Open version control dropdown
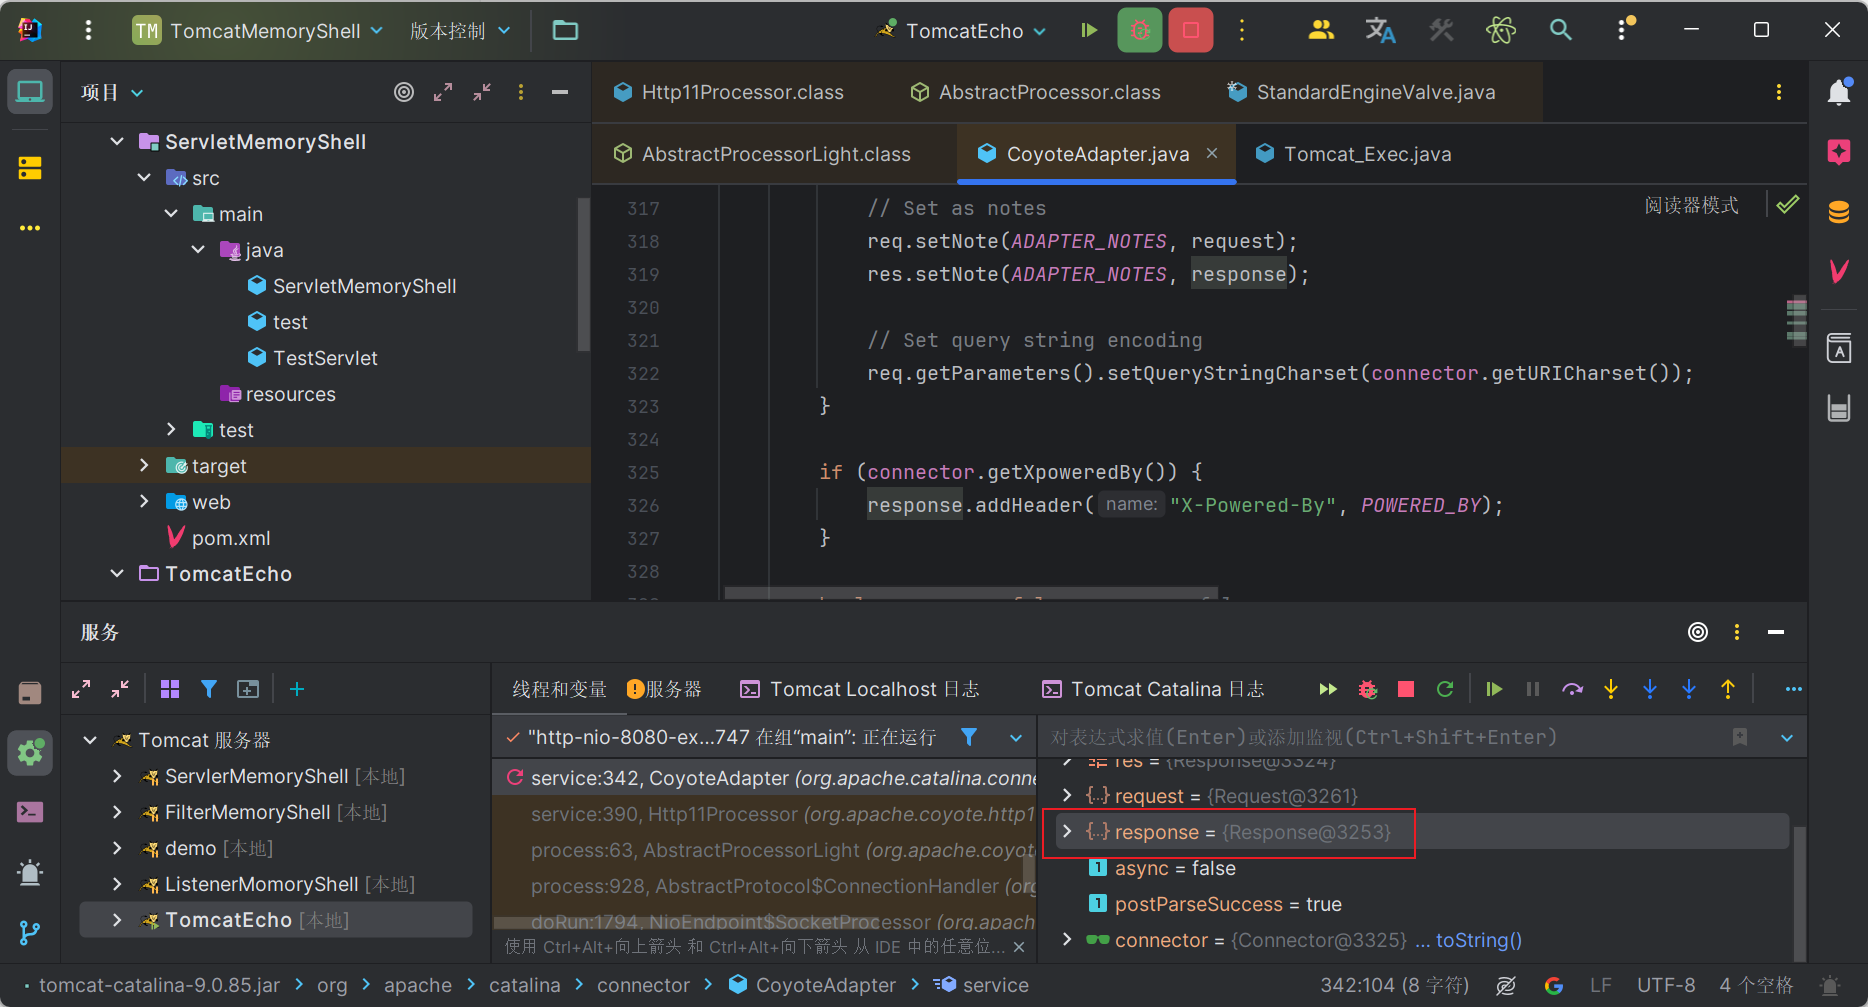1868x1007 pixels. tap(460, 31)
